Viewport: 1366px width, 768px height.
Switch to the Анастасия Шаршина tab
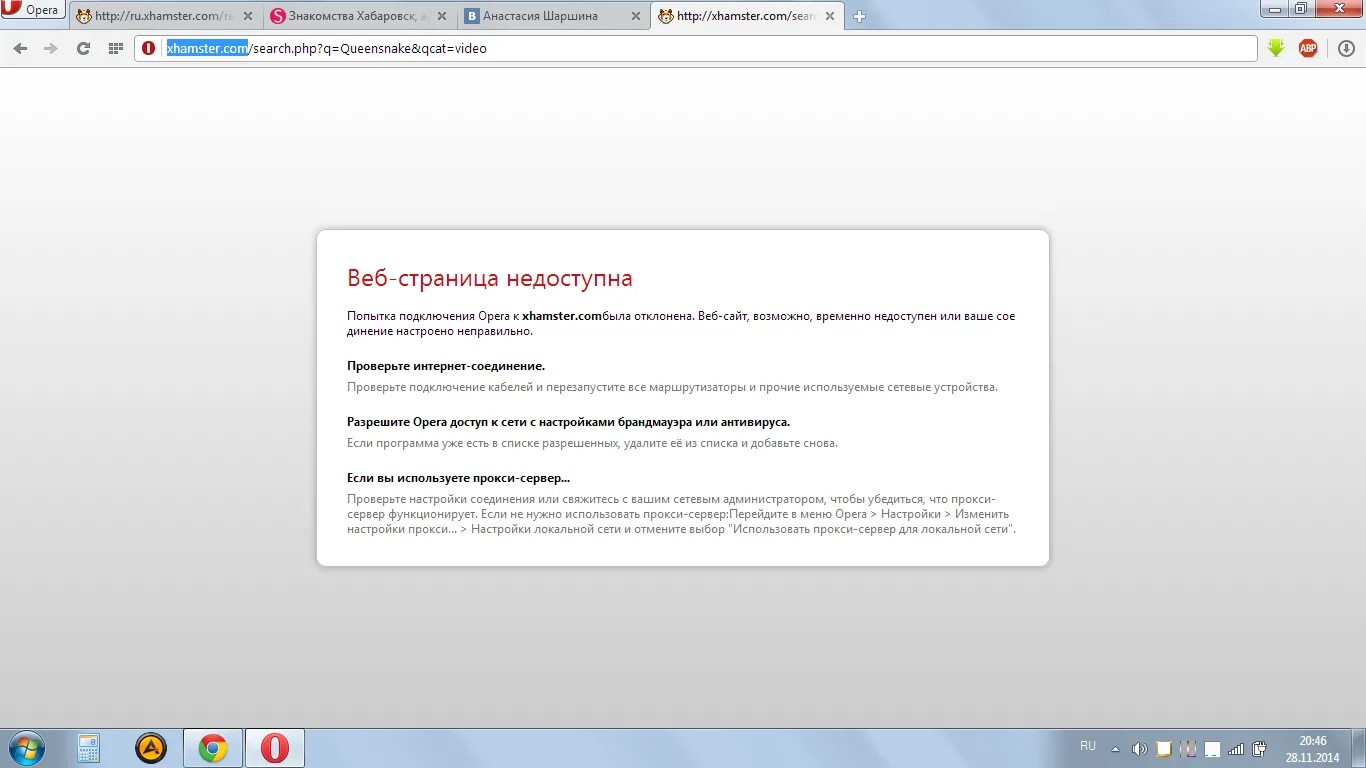click(x=553, y=16)
